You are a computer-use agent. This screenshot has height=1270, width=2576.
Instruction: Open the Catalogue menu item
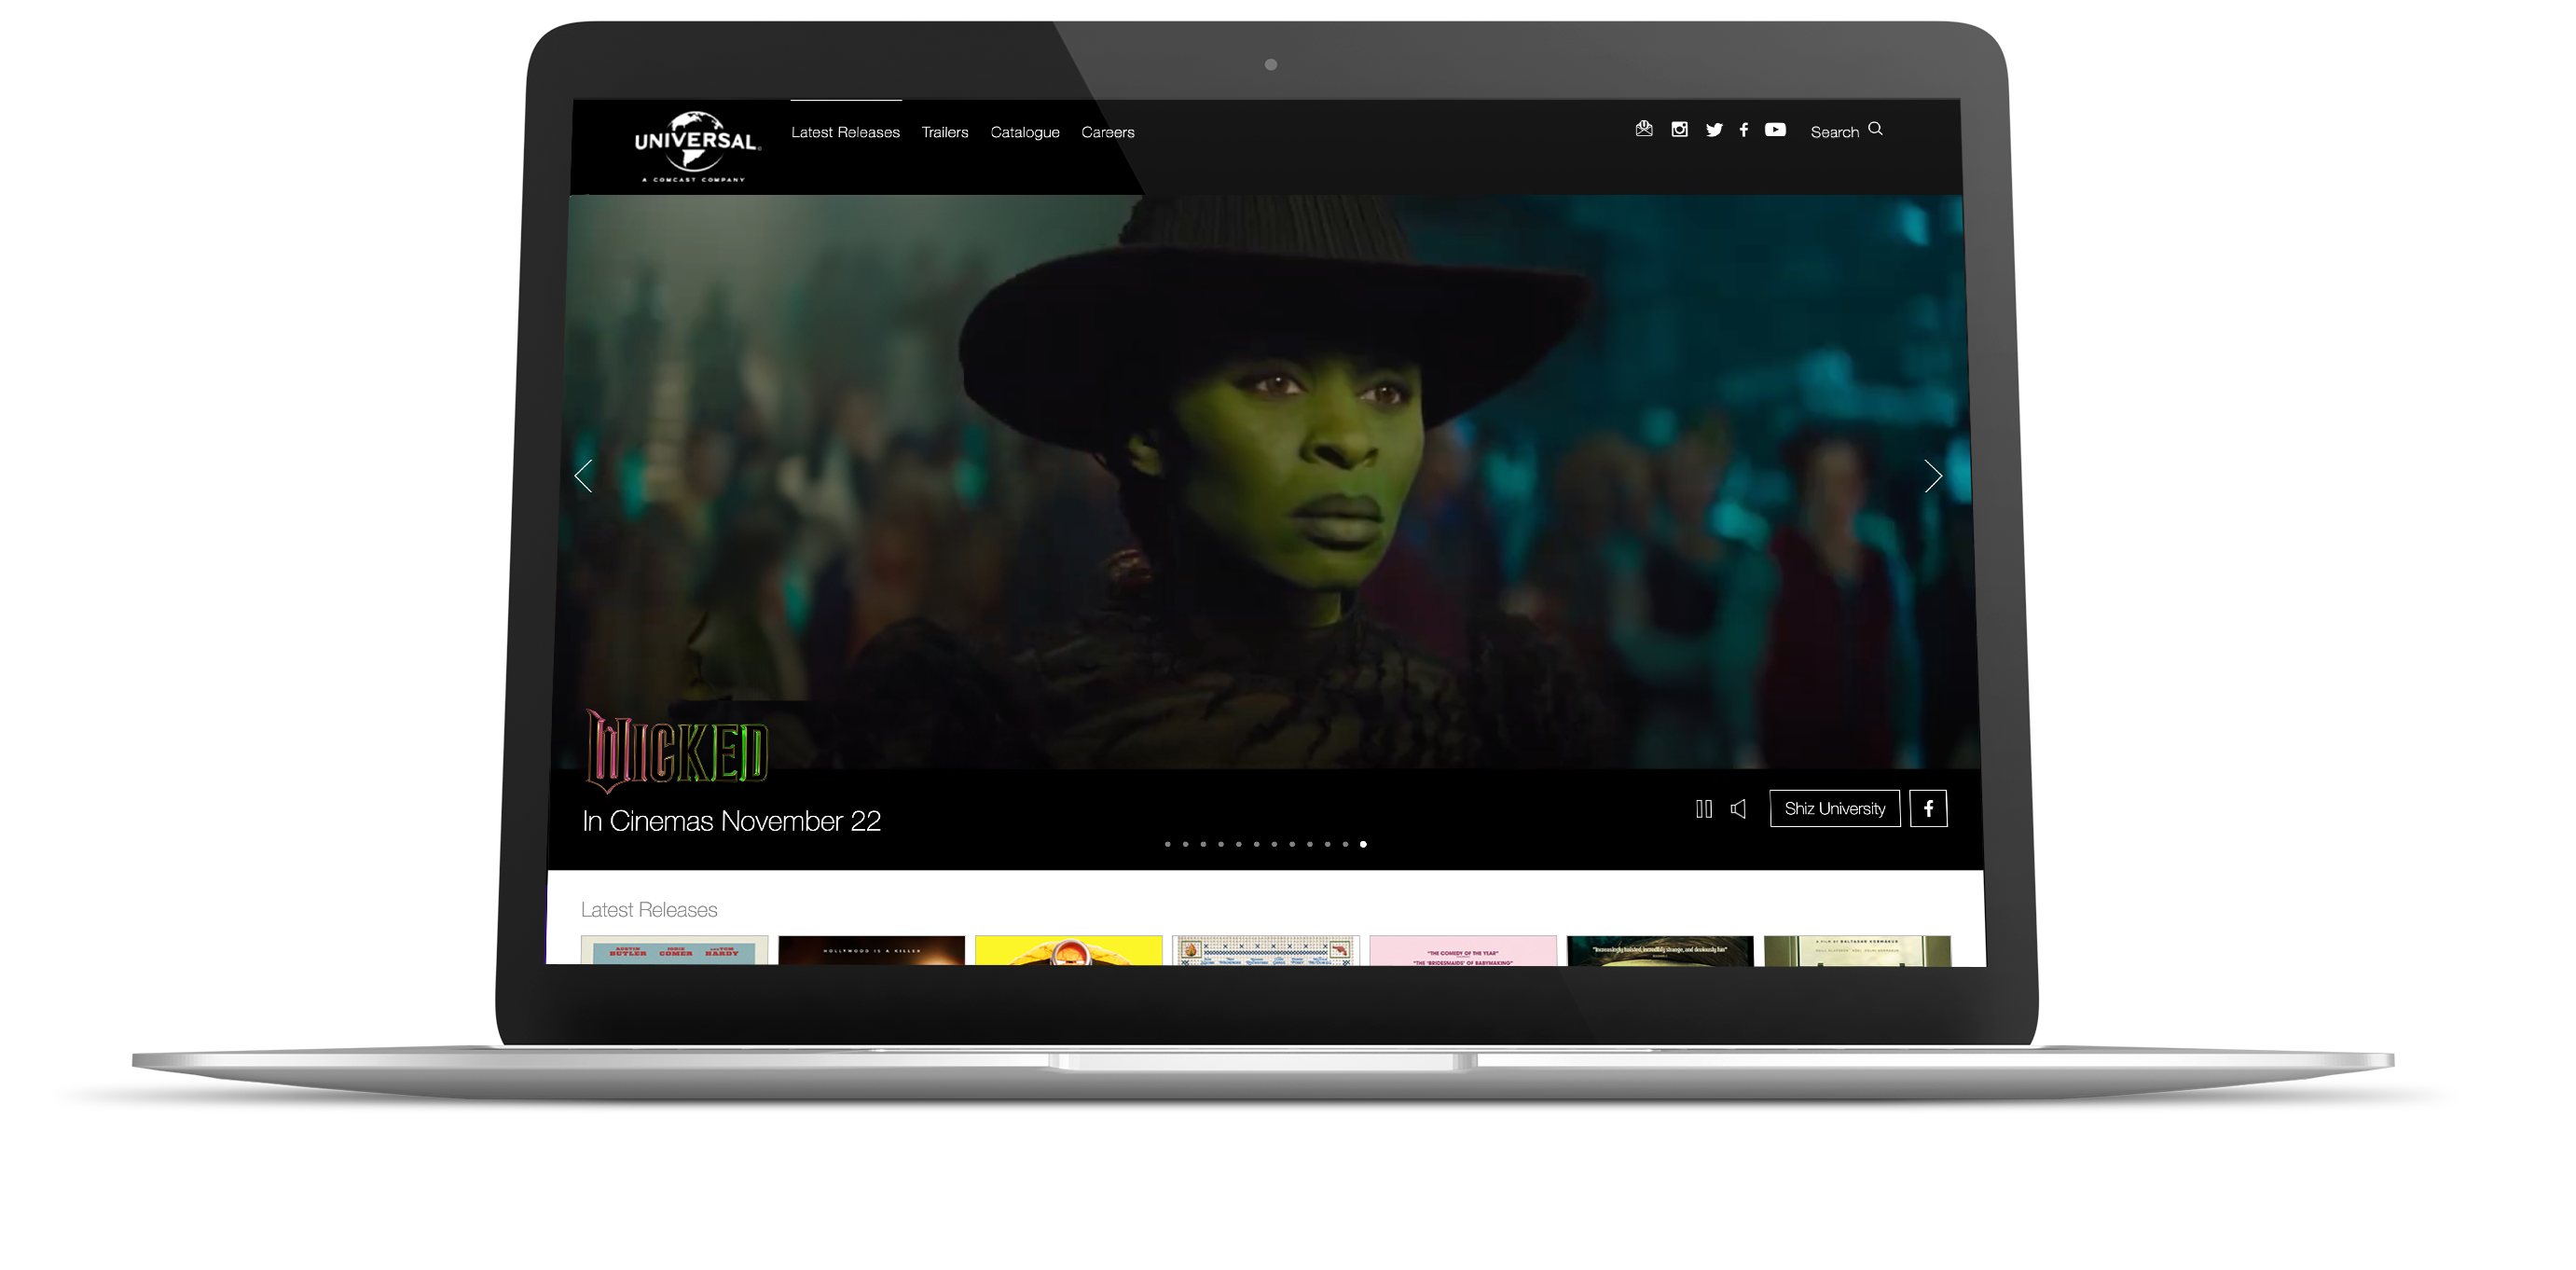tap(1025, 132)
